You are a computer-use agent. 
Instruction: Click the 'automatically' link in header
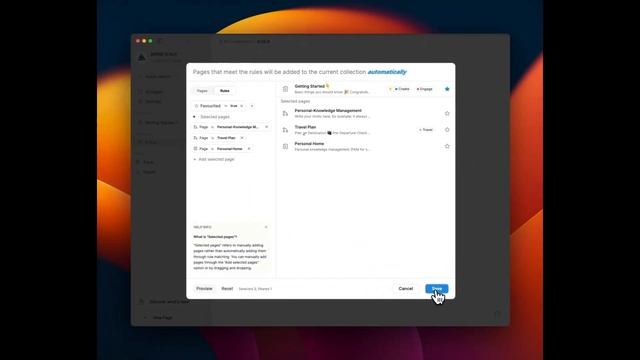387,72
